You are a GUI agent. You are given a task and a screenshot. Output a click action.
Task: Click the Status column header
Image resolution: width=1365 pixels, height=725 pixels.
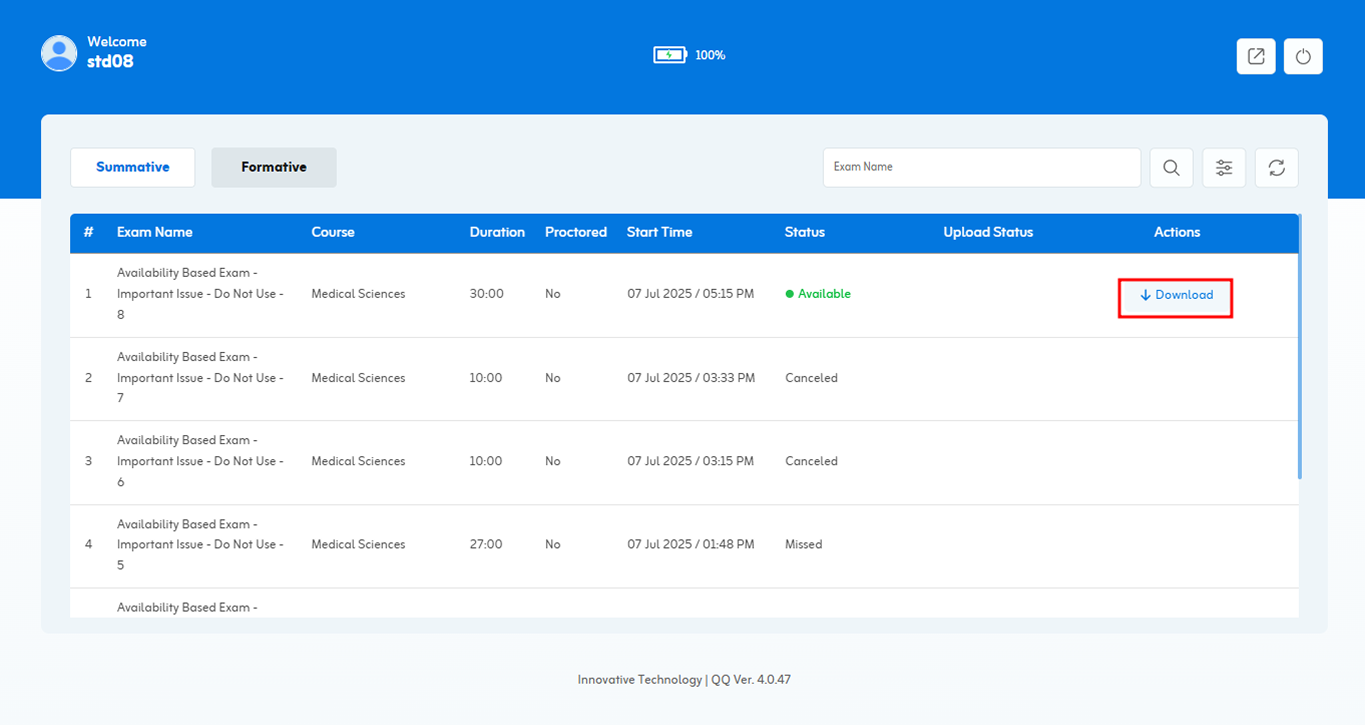coord(805,232)
